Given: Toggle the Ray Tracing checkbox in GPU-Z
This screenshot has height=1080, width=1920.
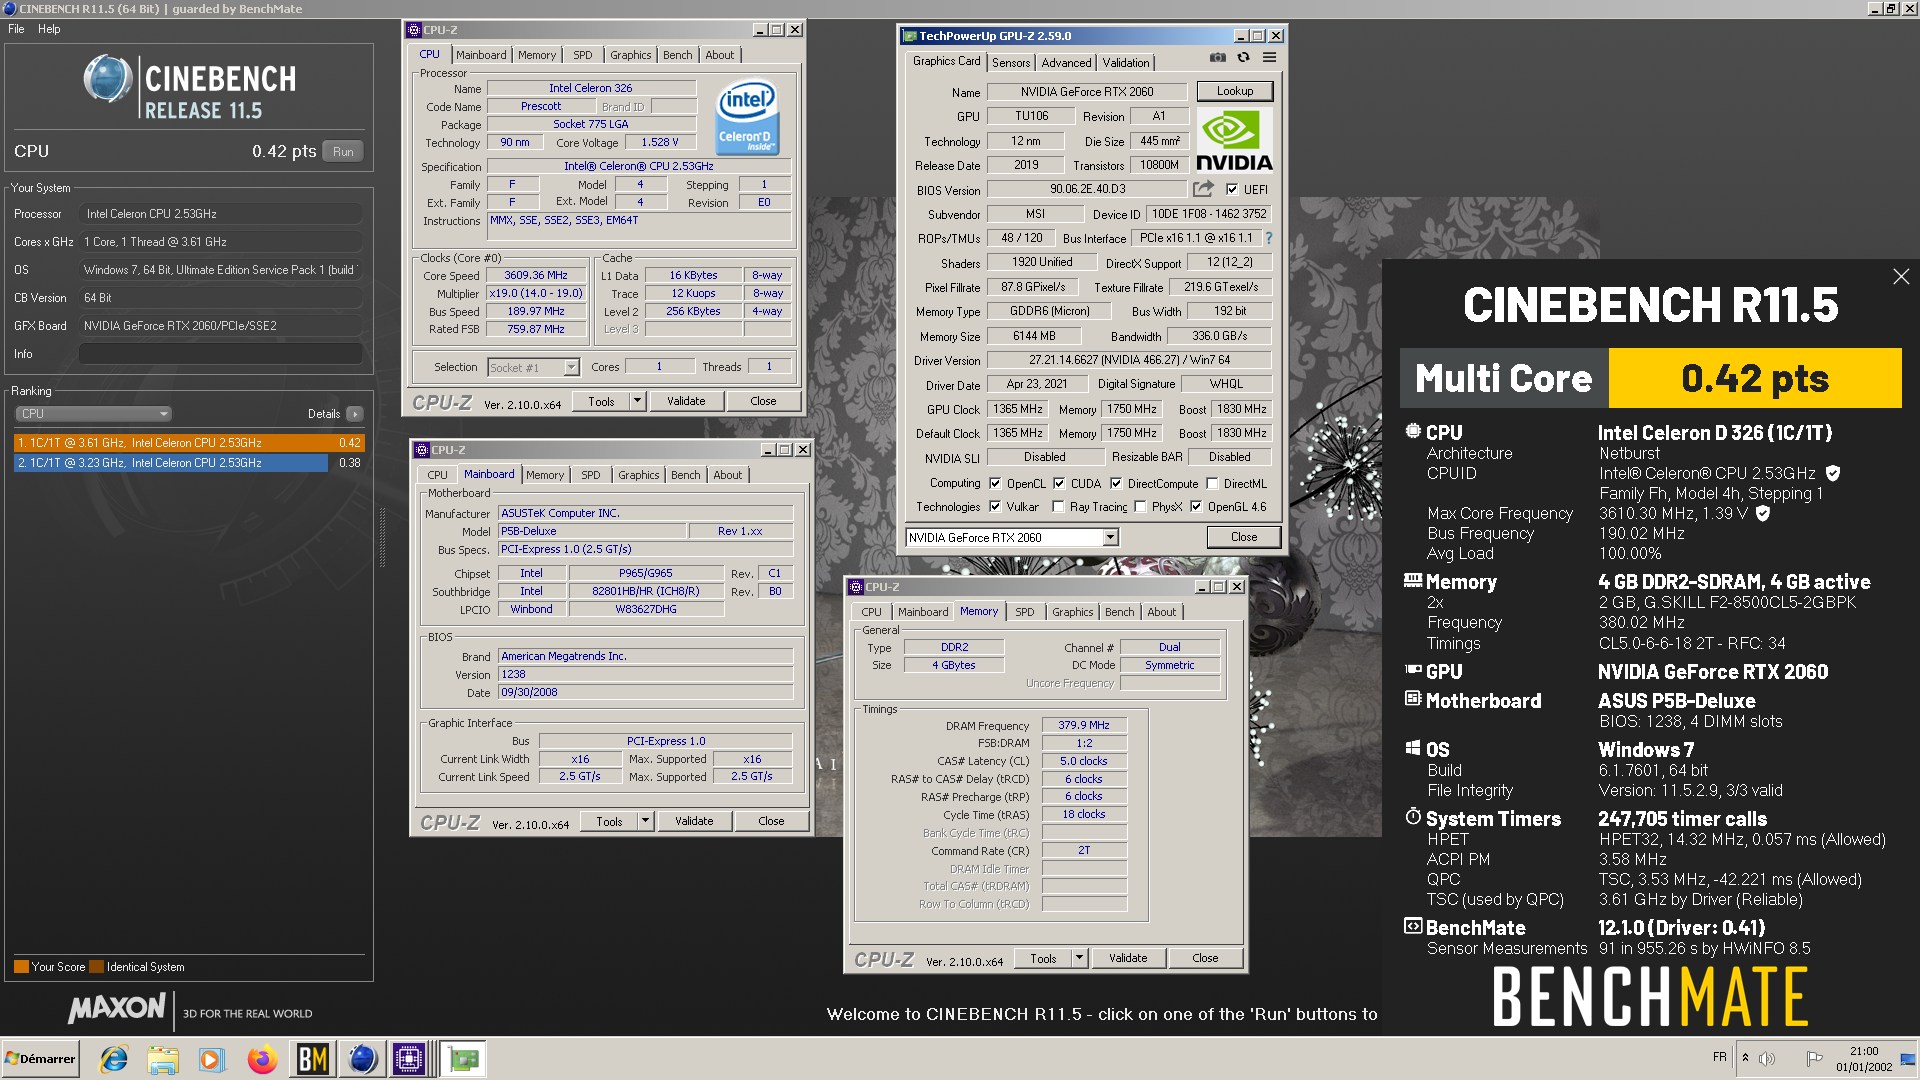Looking at the screenshot, I should click(1058, 507).
